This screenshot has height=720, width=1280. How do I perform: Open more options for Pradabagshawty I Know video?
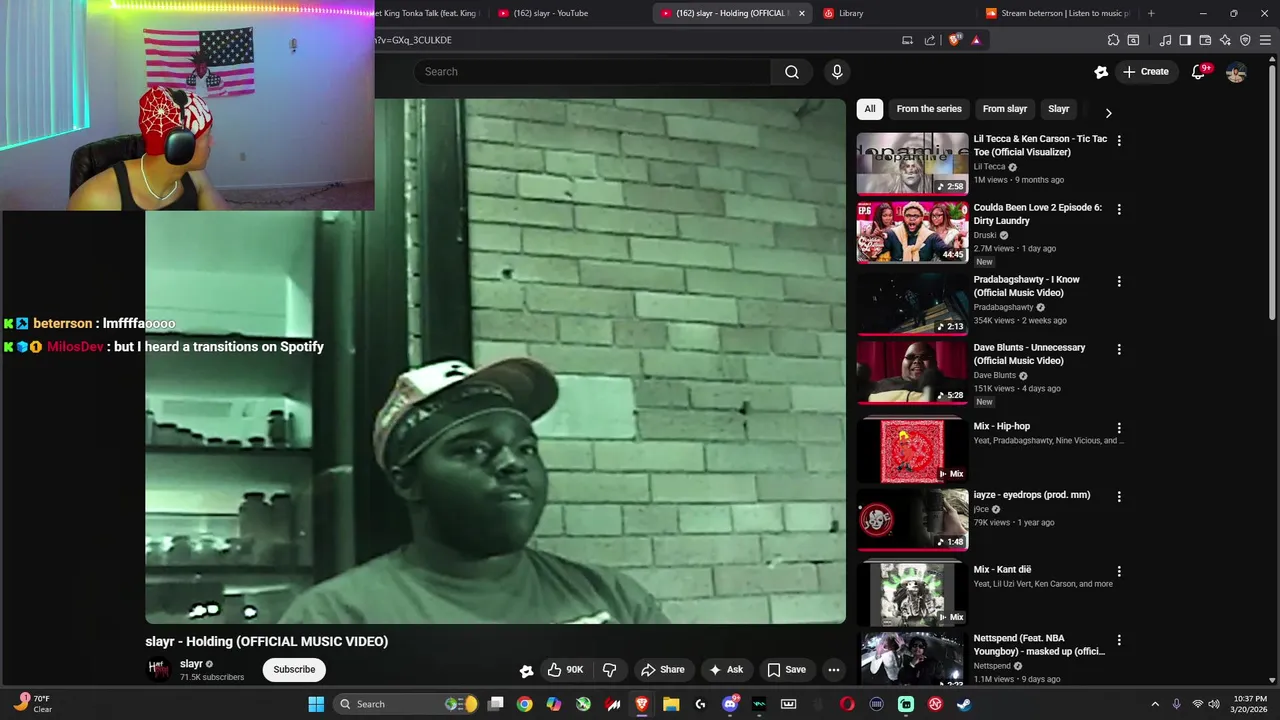coord(1119,281)
